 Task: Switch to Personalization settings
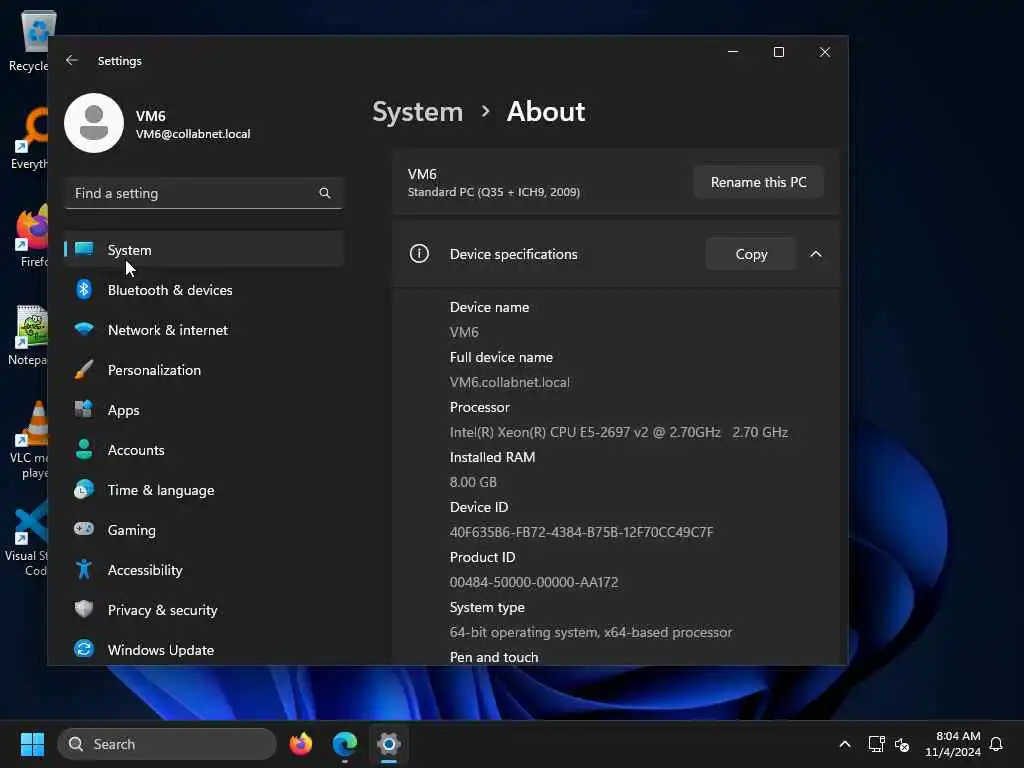pyautogui.click(x=204, y=370)
